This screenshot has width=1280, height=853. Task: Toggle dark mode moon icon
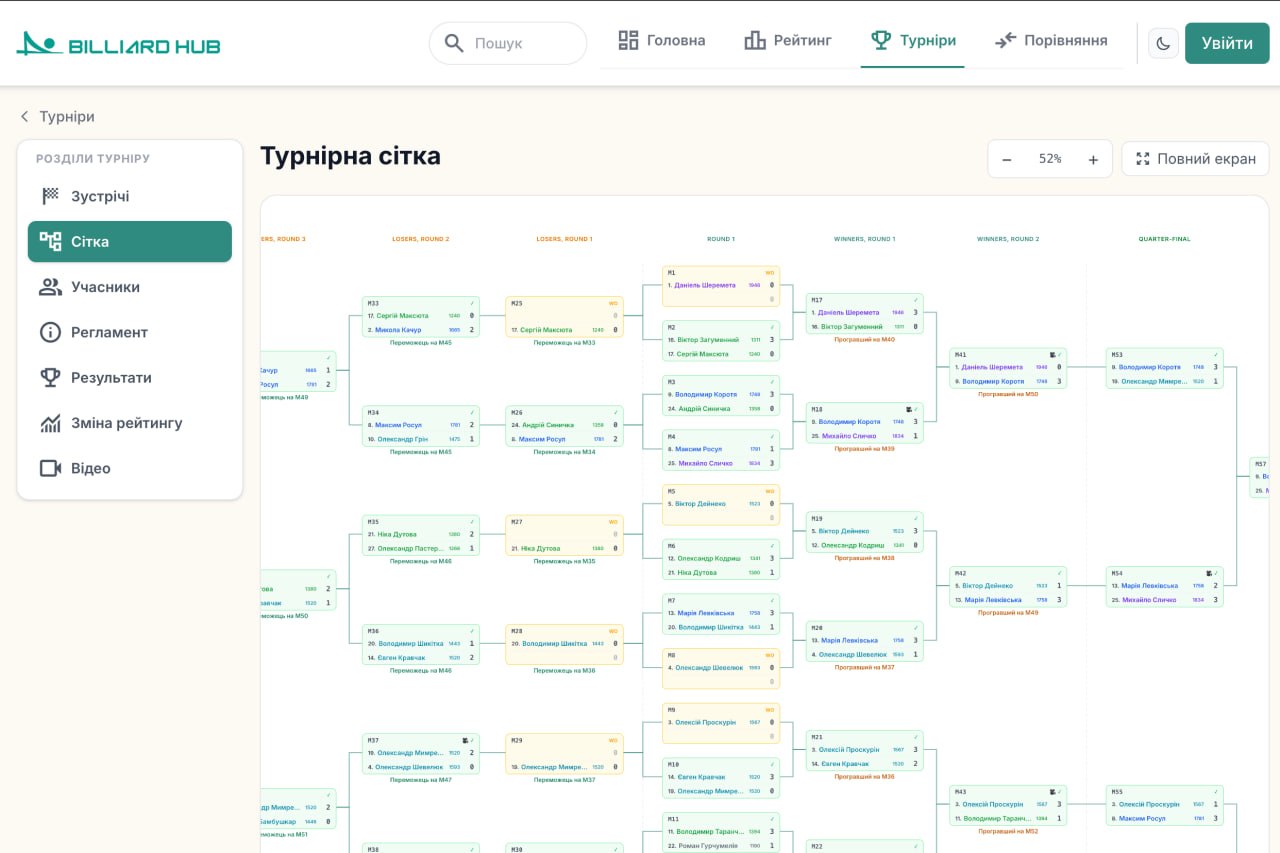(1163, 43)
